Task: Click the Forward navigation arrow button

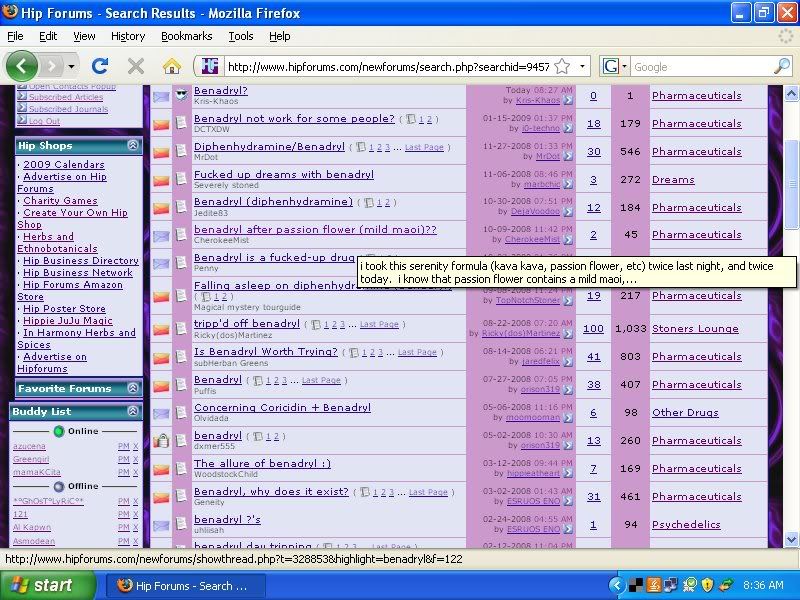Action: (52, 66)
